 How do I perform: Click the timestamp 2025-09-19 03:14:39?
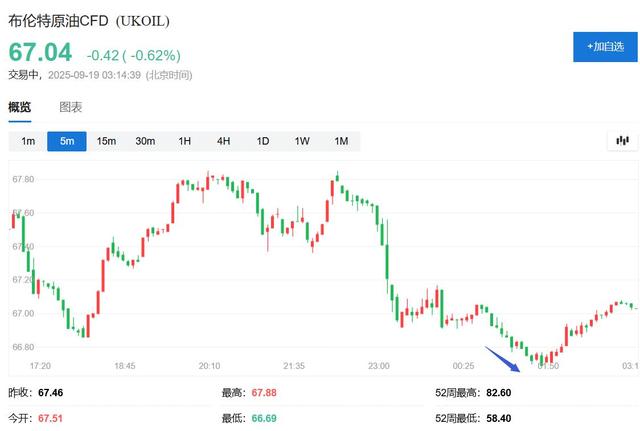point(94,75)
